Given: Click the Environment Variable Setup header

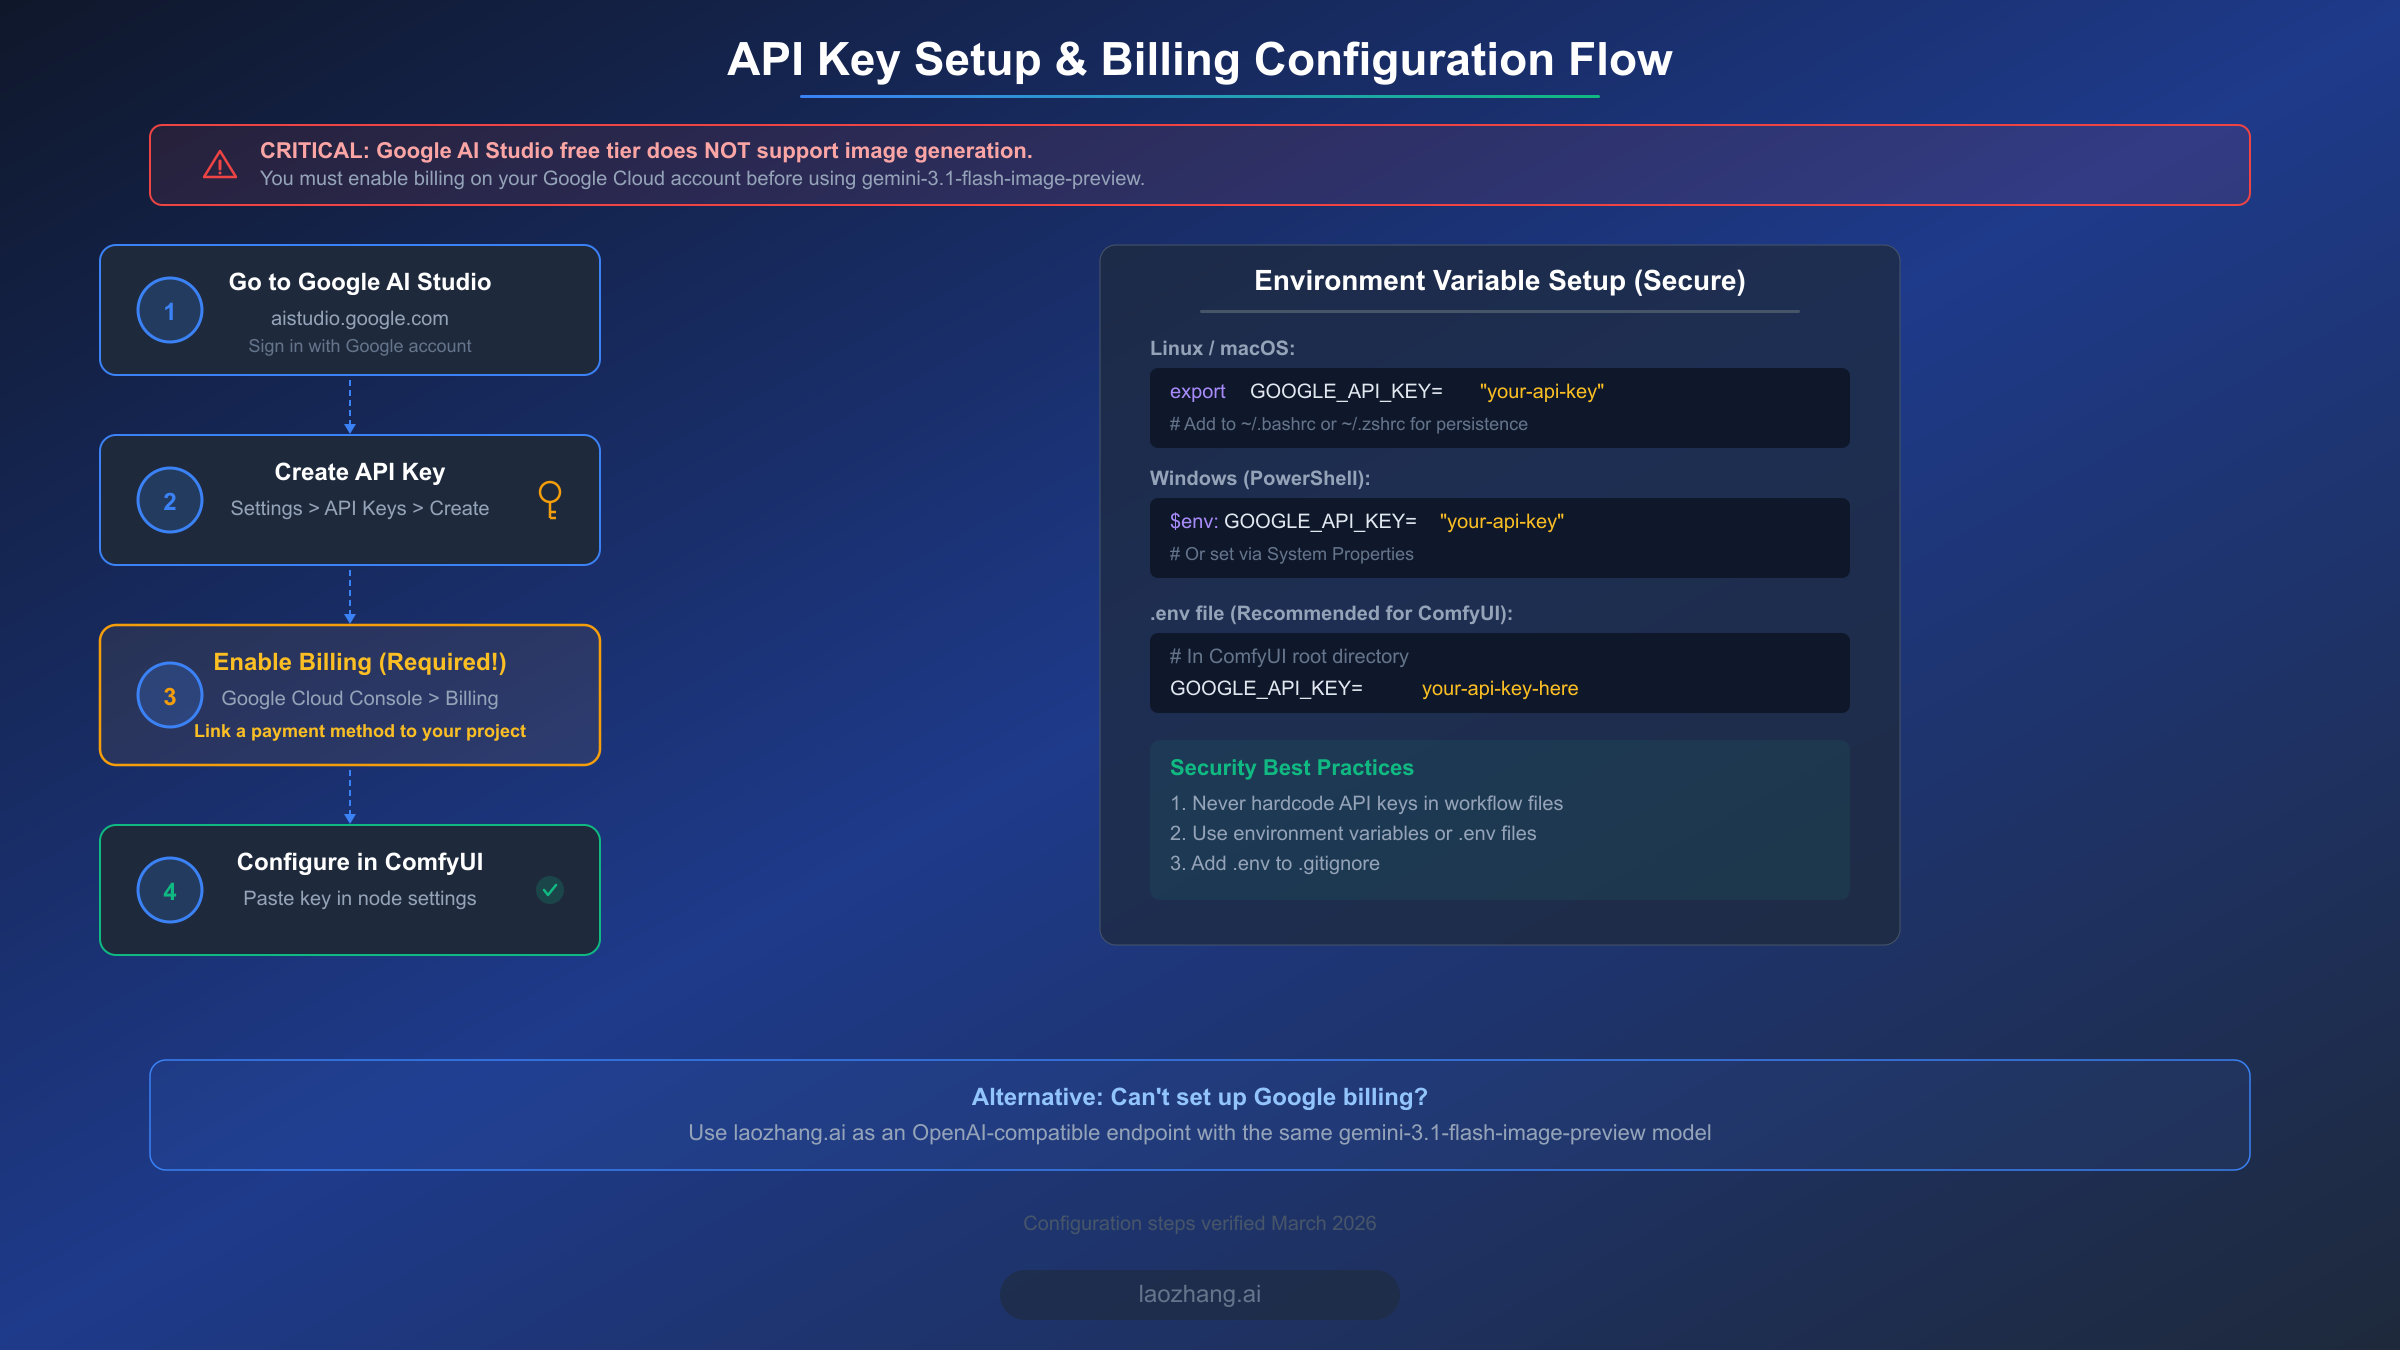Looking at the screenshot, I should pos(1499,281).
